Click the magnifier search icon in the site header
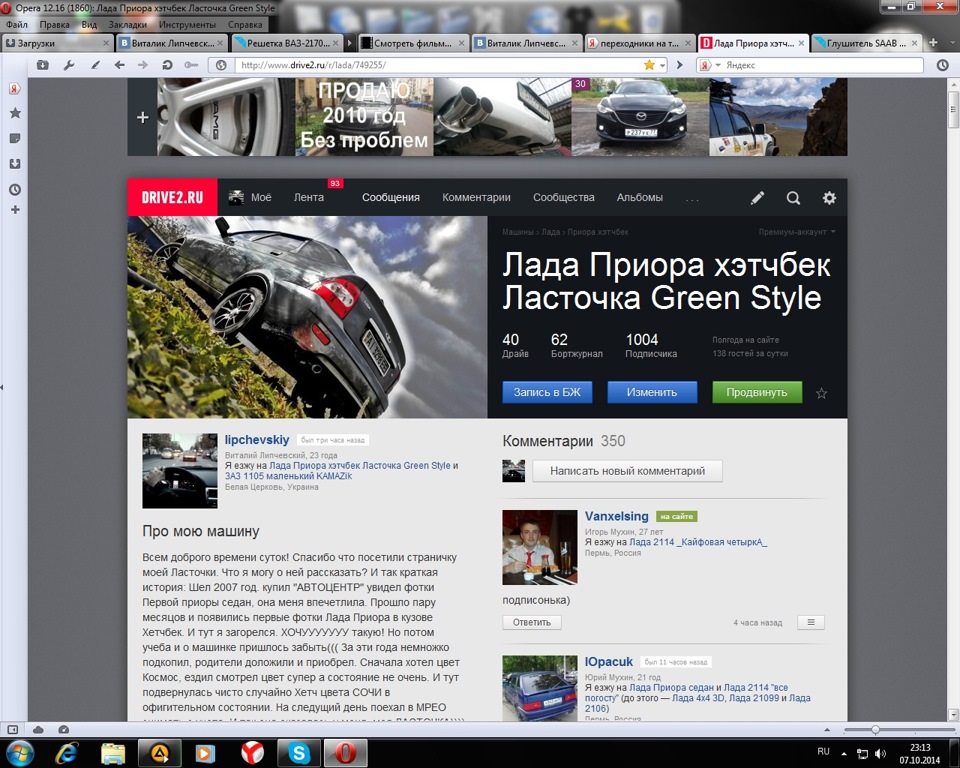 [x=793, y=198]
